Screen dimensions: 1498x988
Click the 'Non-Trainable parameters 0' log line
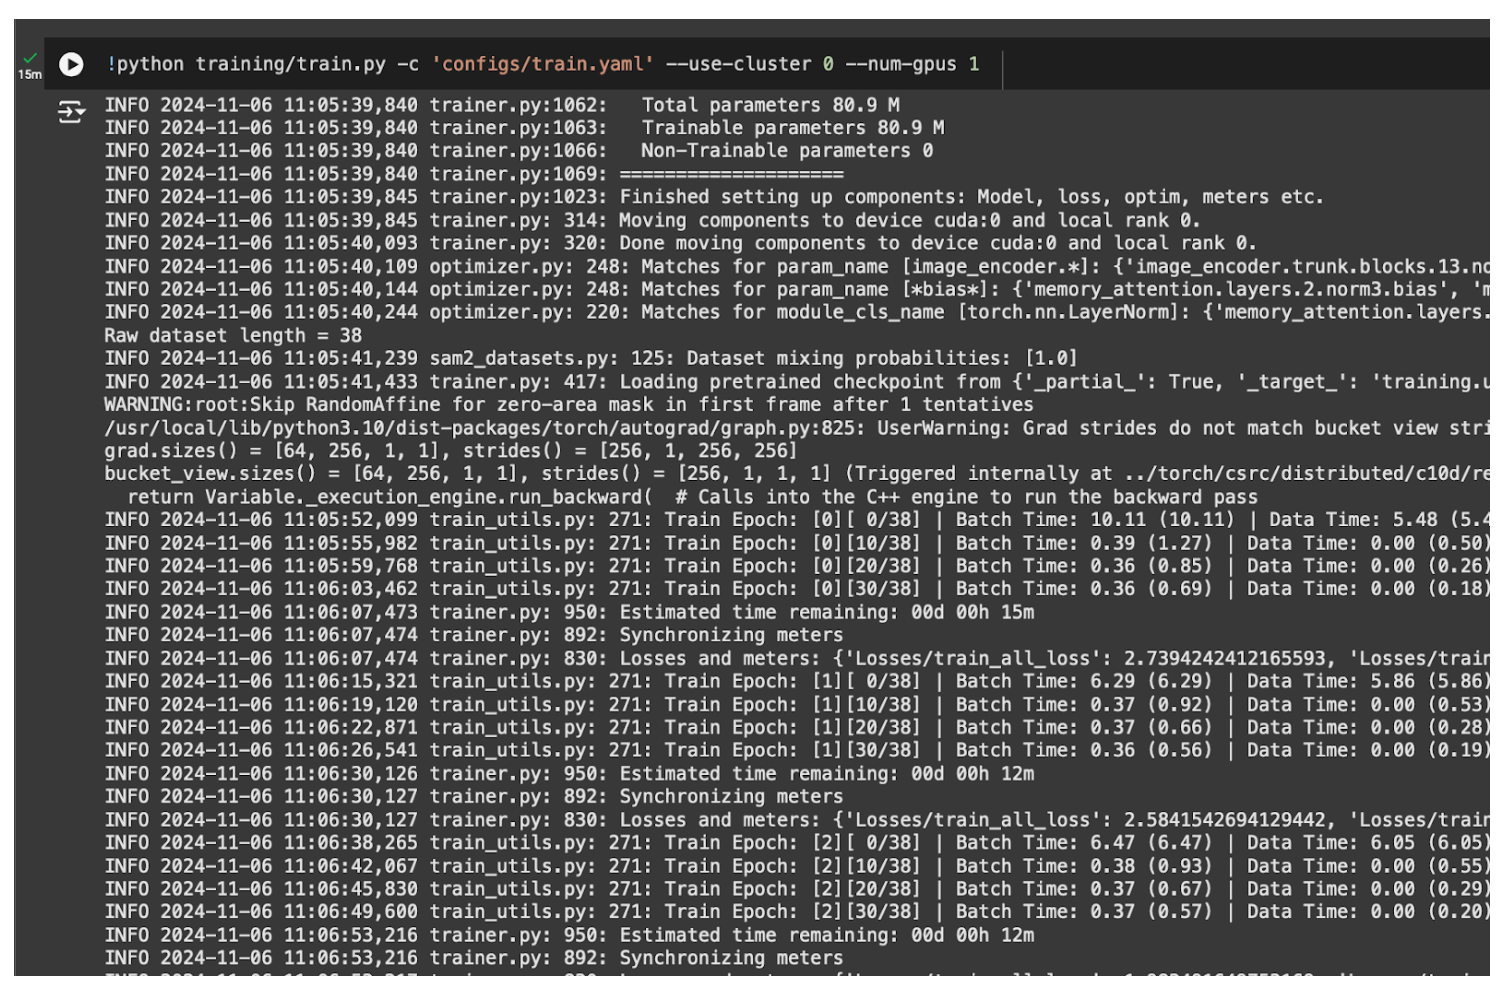point(786,151)
